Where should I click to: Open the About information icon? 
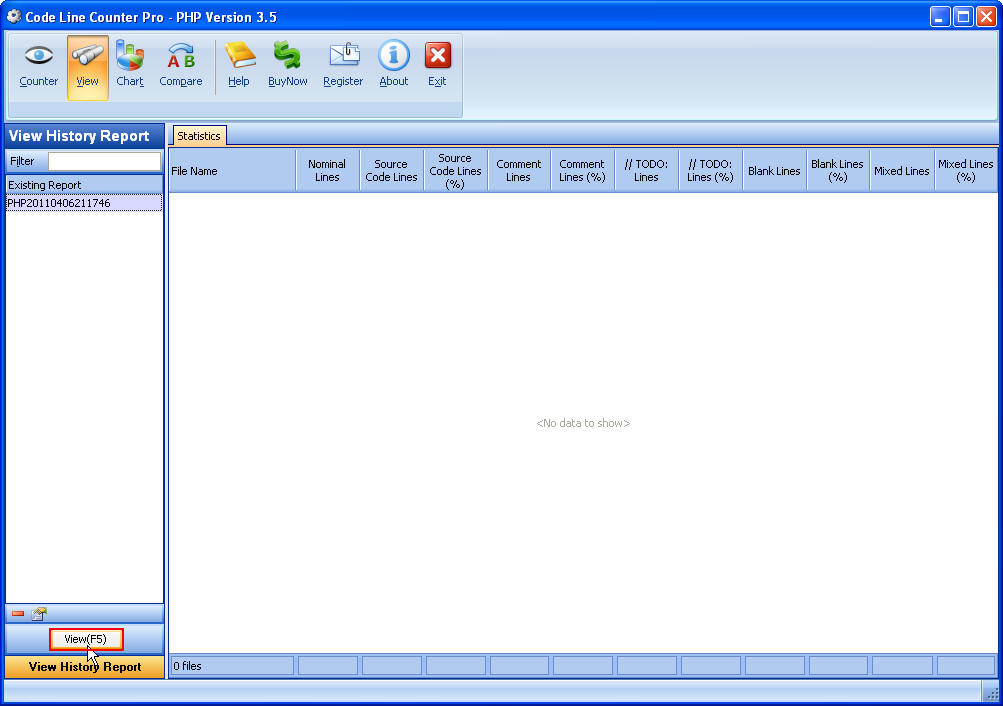point(393,65)
